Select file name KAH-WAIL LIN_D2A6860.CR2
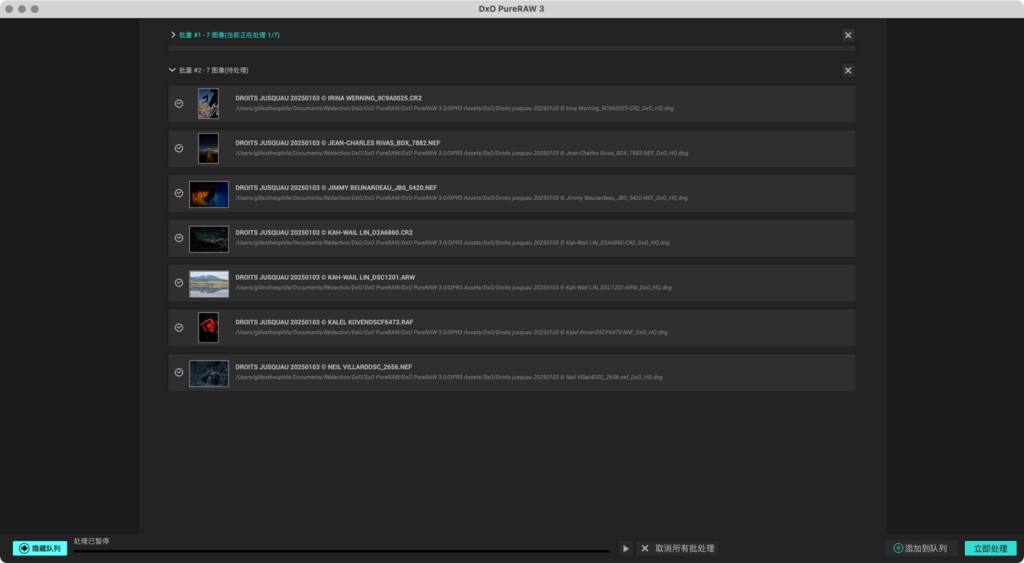This screenshot has width=1024, height=563. [x=324, y=233]
